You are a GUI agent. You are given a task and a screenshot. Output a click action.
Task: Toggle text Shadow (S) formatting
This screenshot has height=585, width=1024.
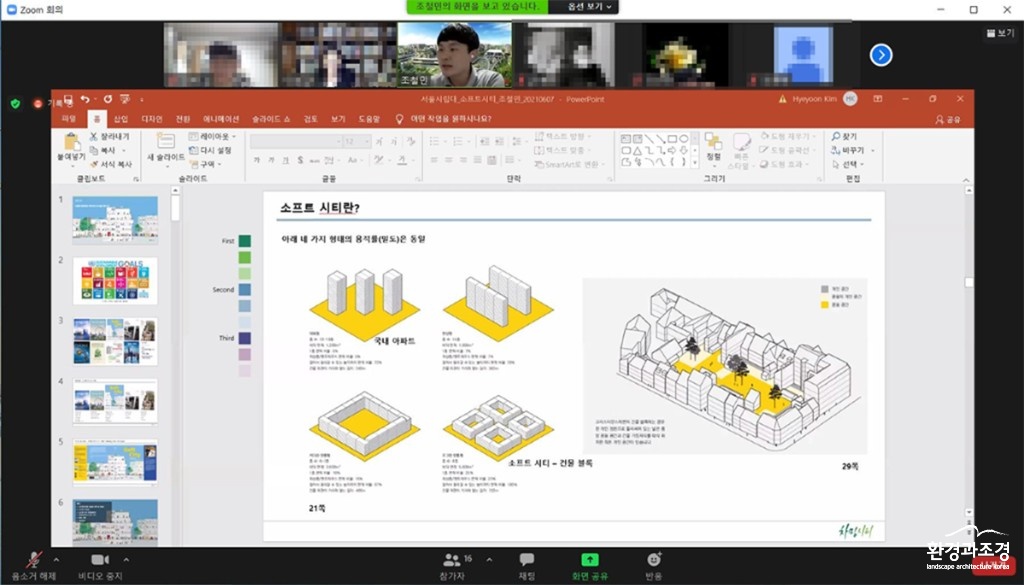click(x=300, y=160)
